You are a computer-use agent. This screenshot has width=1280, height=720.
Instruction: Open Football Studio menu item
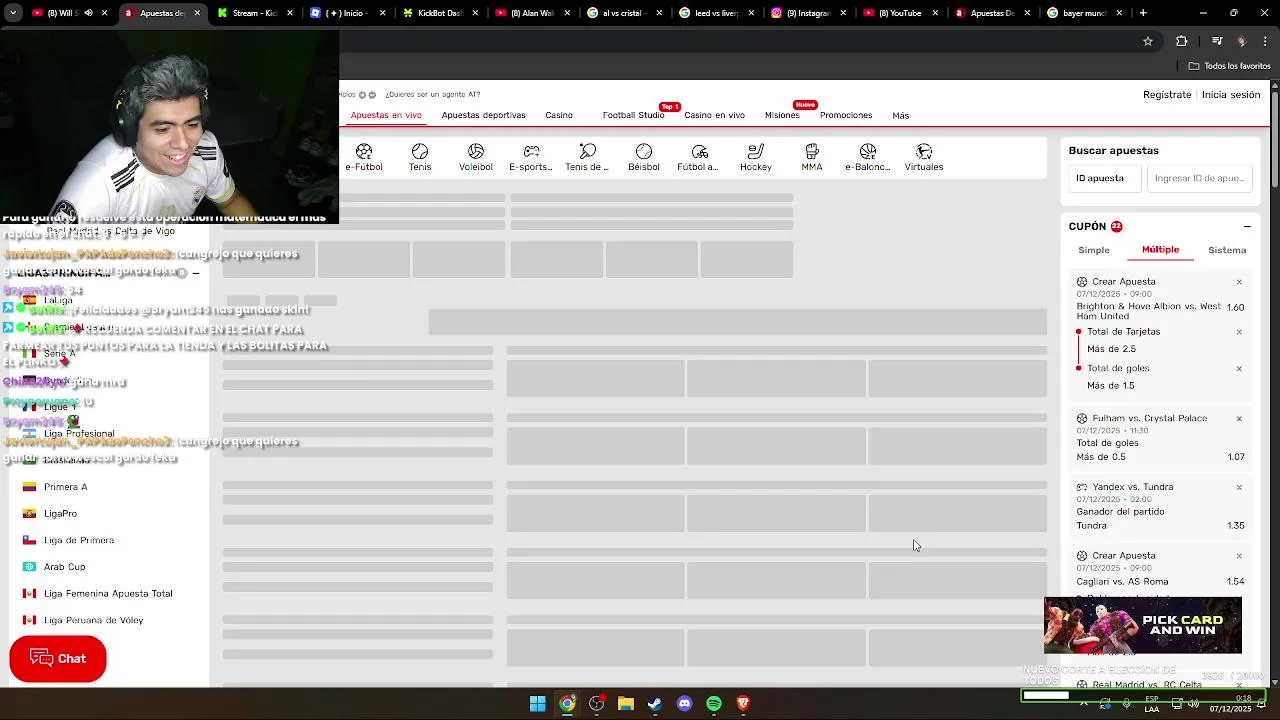pos(633,115)
